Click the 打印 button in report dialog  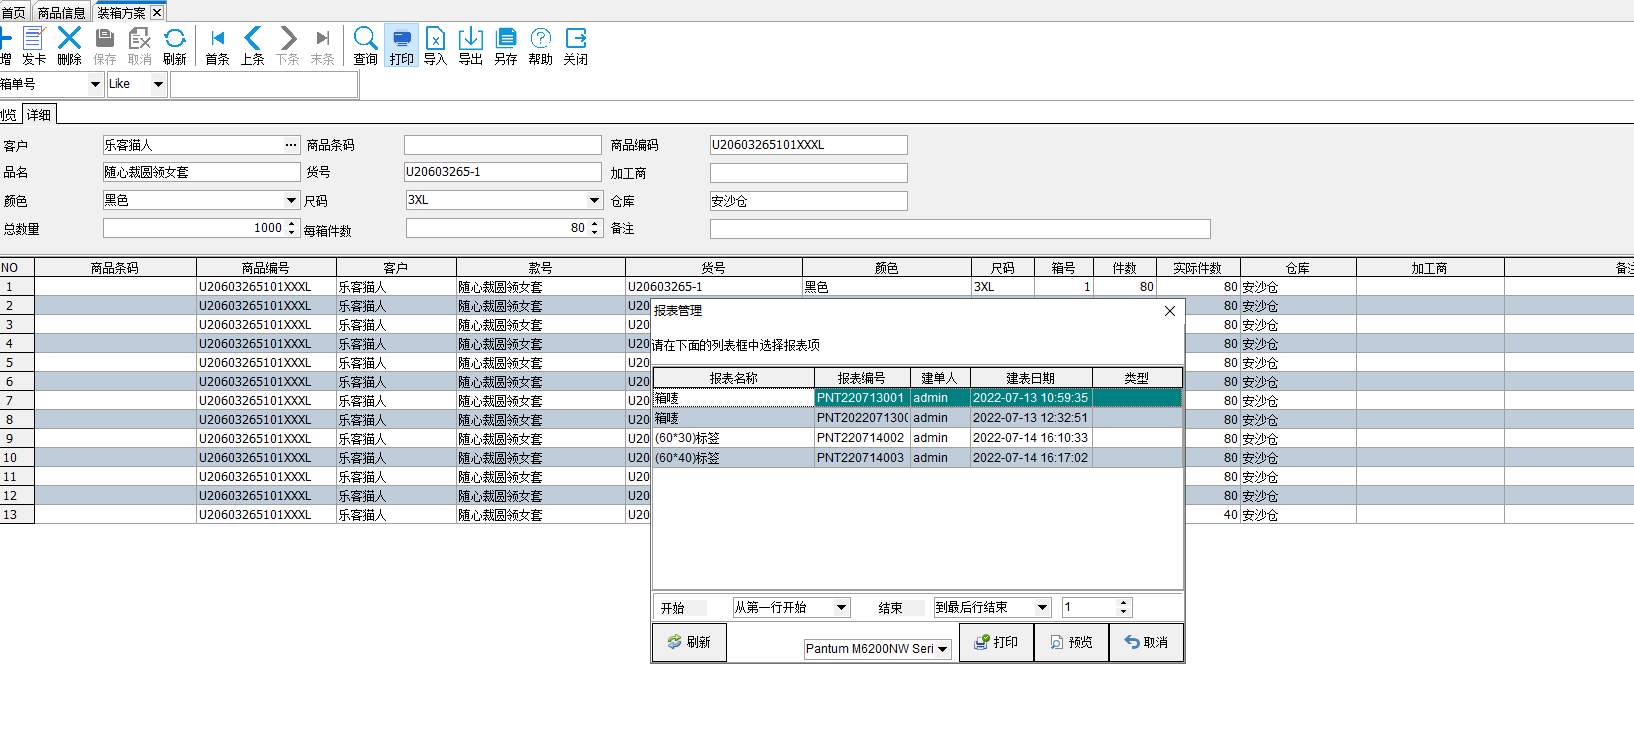tap(996, 642)
